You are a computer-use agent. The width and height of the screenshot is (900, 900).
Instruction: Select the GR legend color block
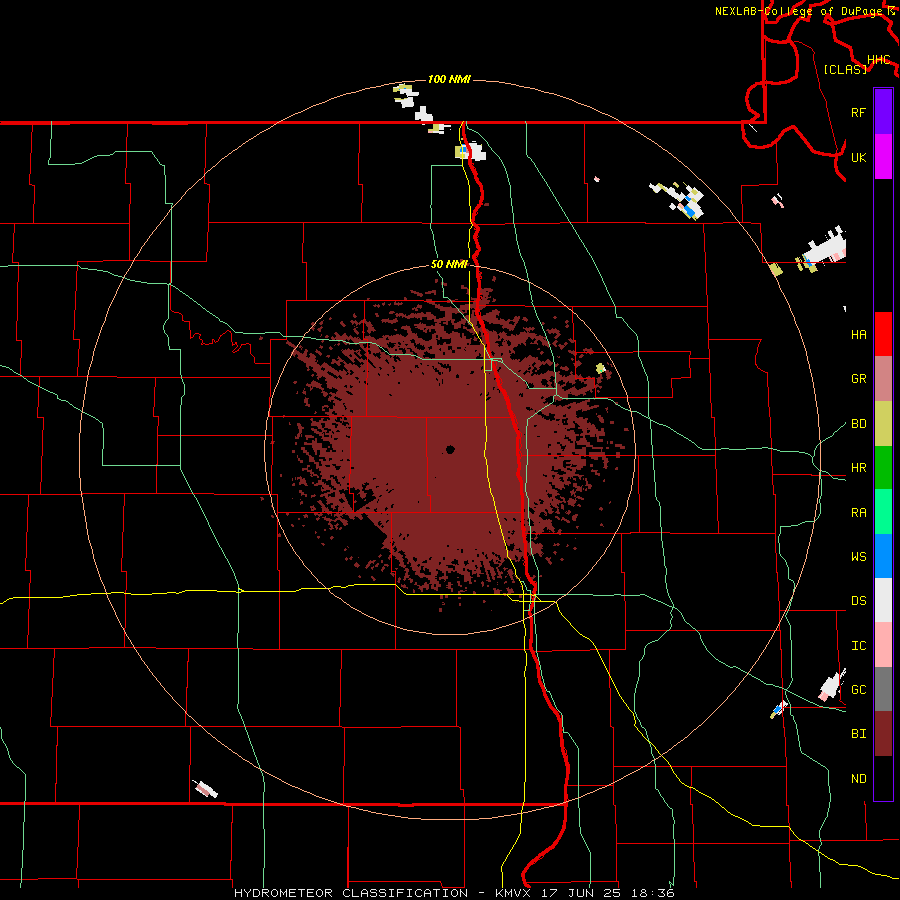click(883, 379)
